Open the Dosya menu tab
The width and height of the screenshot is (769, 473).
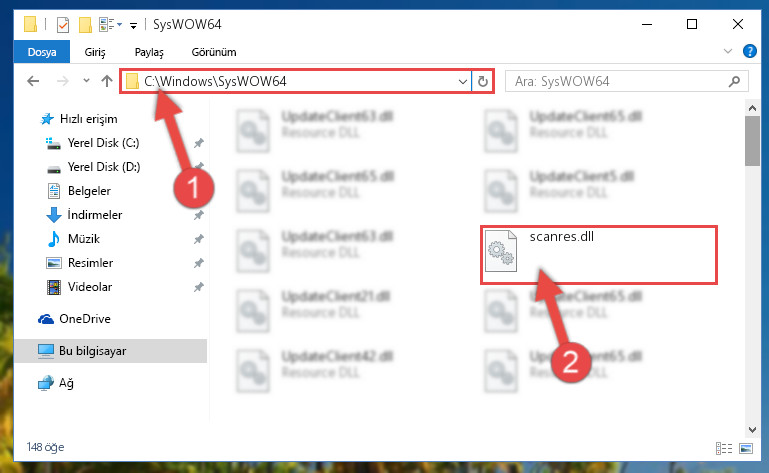(x=42, y=52)
